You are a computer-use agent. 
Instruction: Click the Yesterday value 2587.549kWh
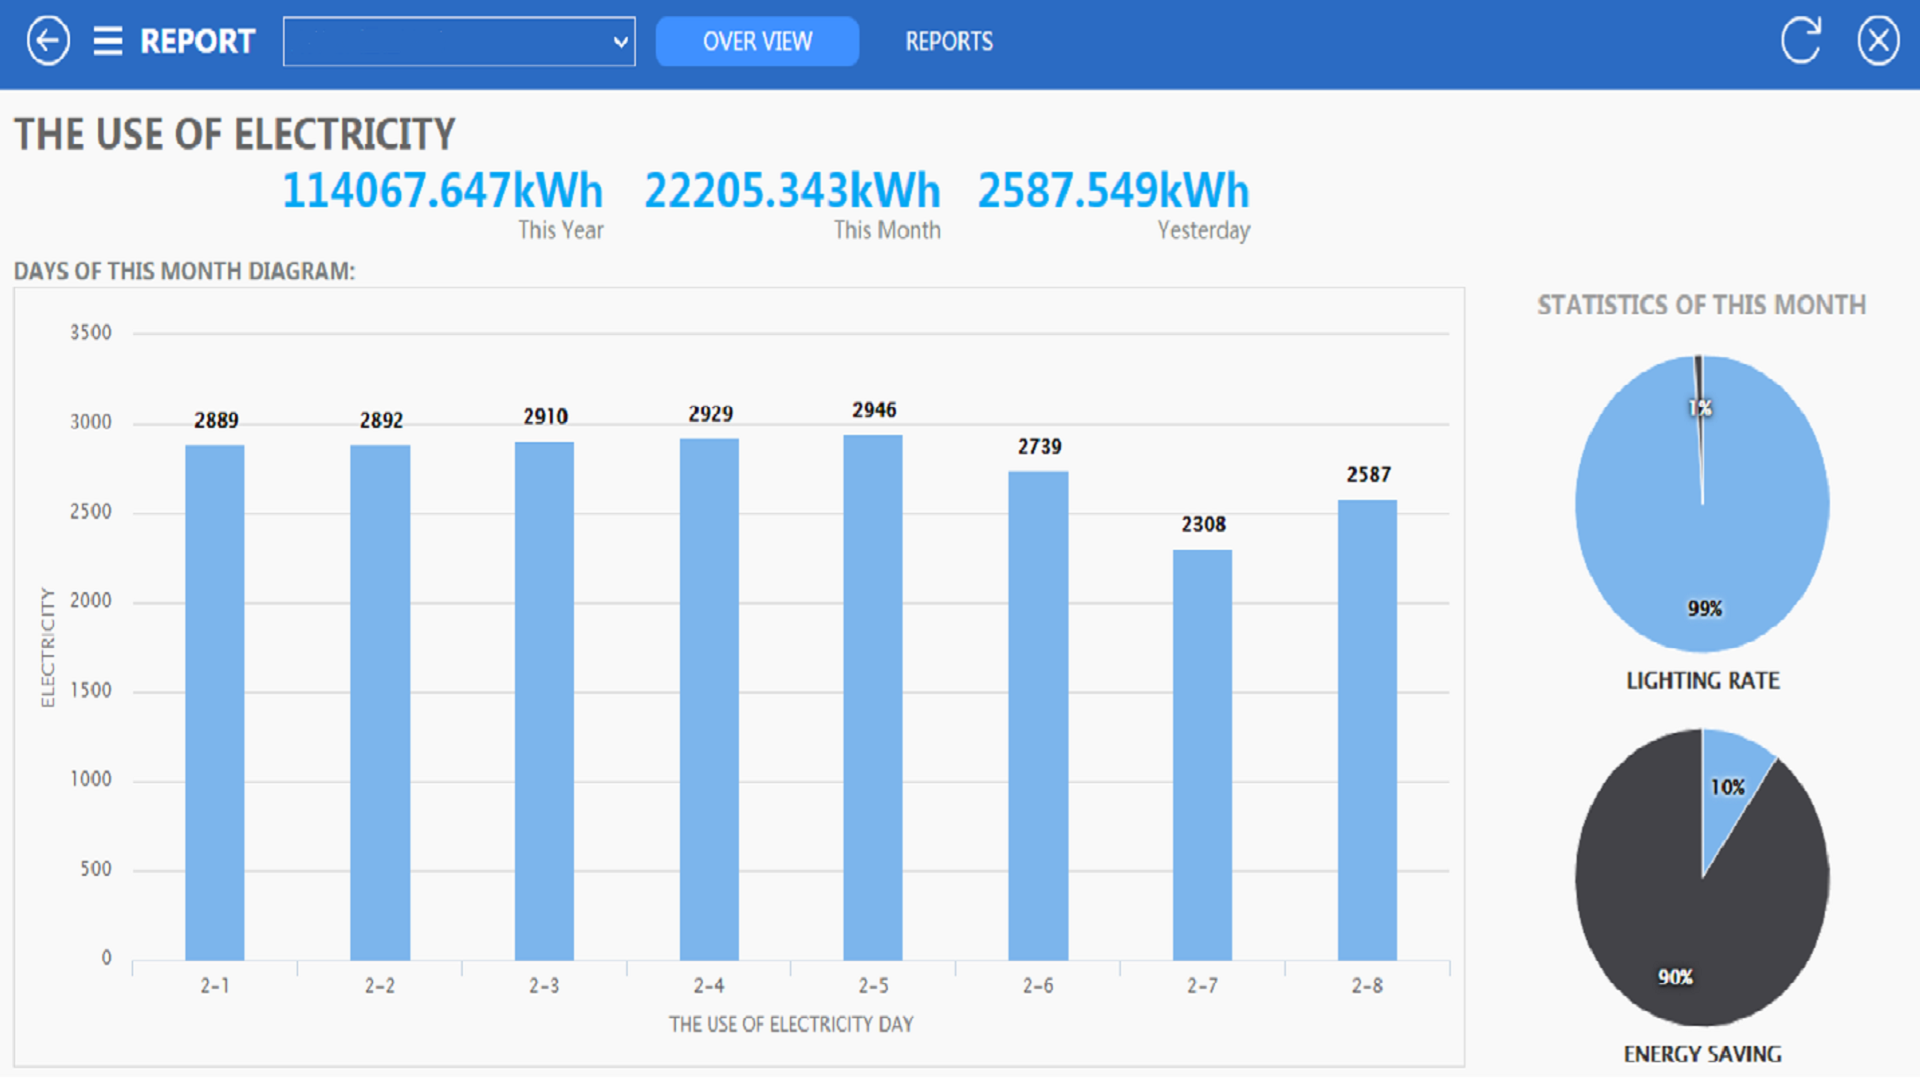pyautogui.click(x=1112, y=190)
